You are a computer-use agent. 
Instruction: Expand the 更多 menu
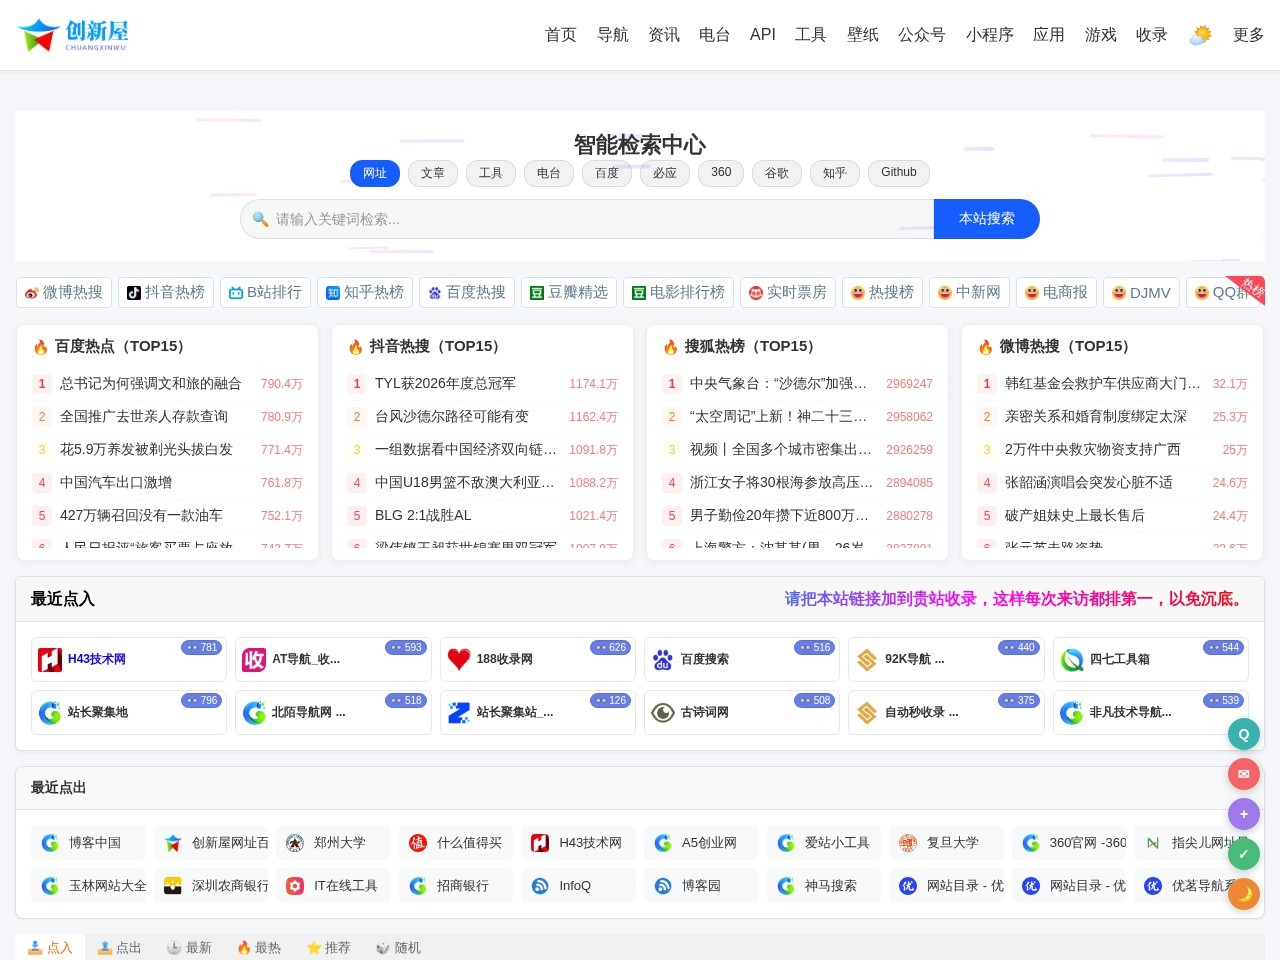click(1249, 35)
